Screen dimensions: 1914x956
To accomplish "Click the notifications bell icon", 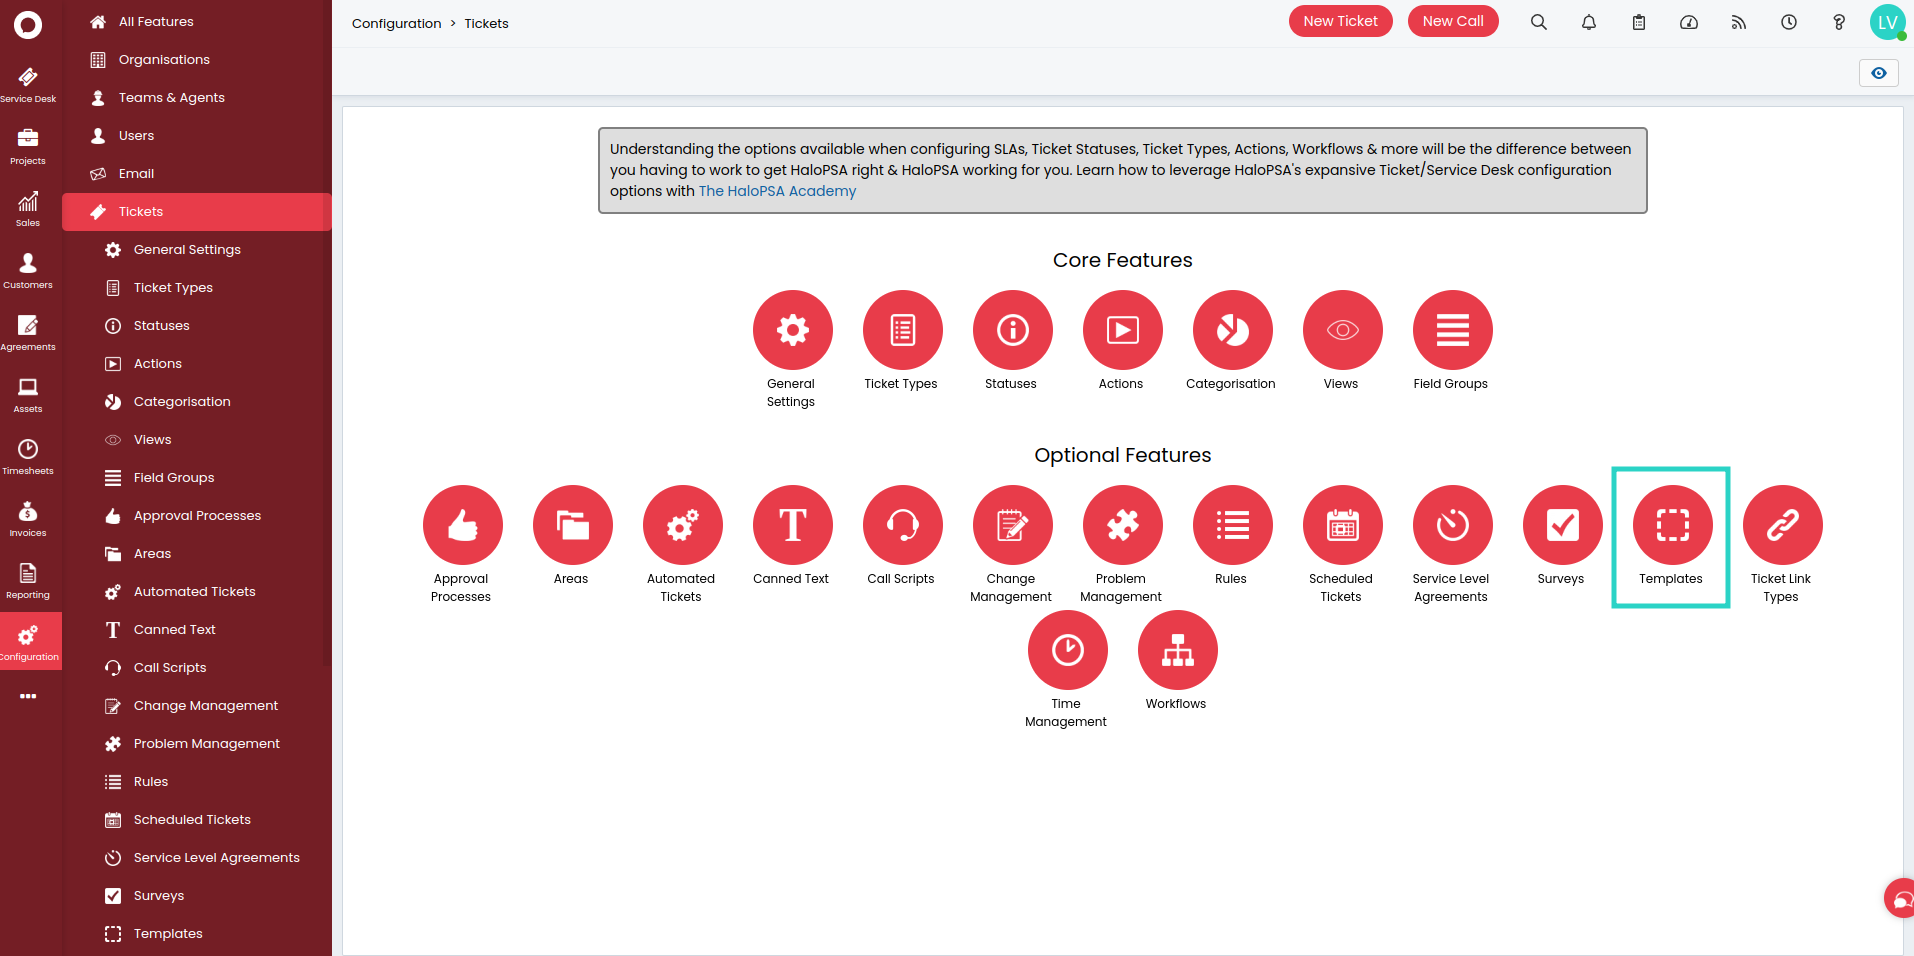I will [1588, 22].
